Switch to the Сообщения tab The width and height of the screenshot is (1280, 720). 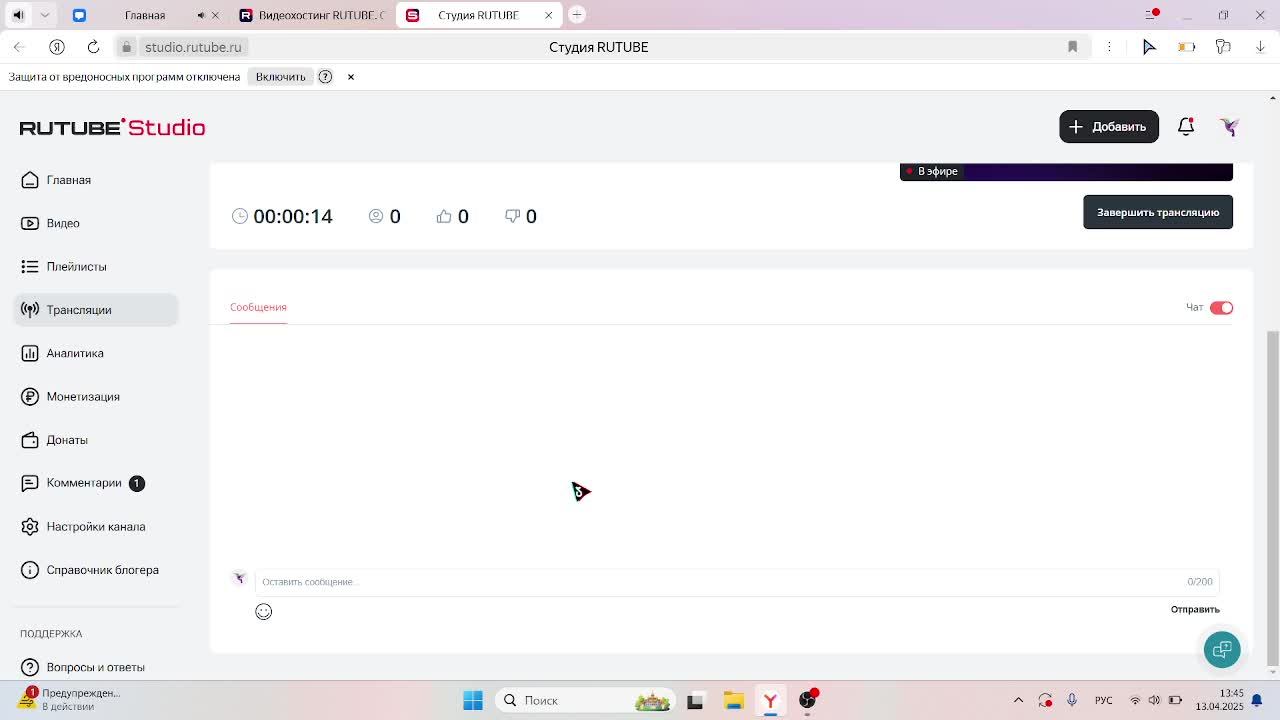[258, 307]
